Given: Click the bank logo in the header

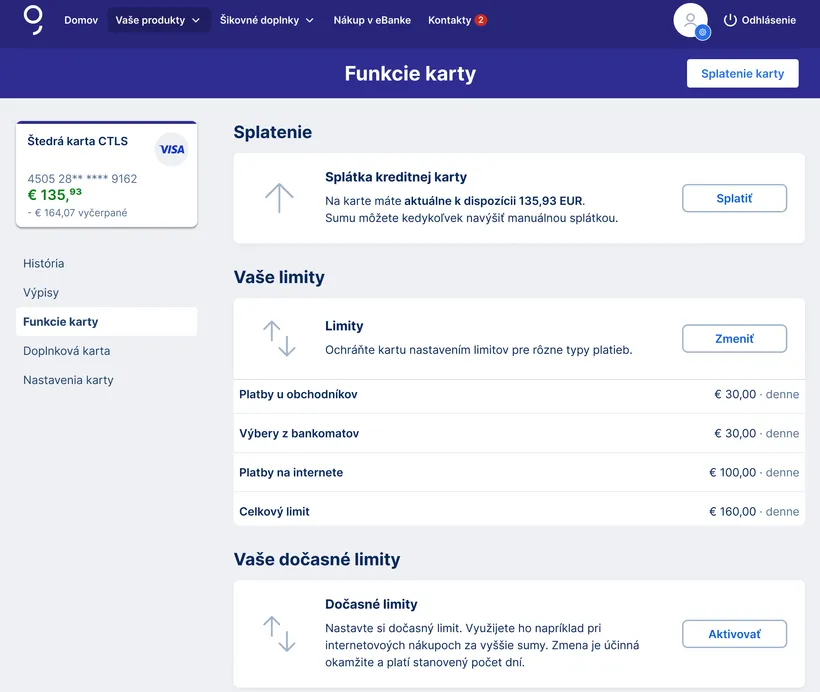Looking at the screenshot, I should click(x=33, y=20).
